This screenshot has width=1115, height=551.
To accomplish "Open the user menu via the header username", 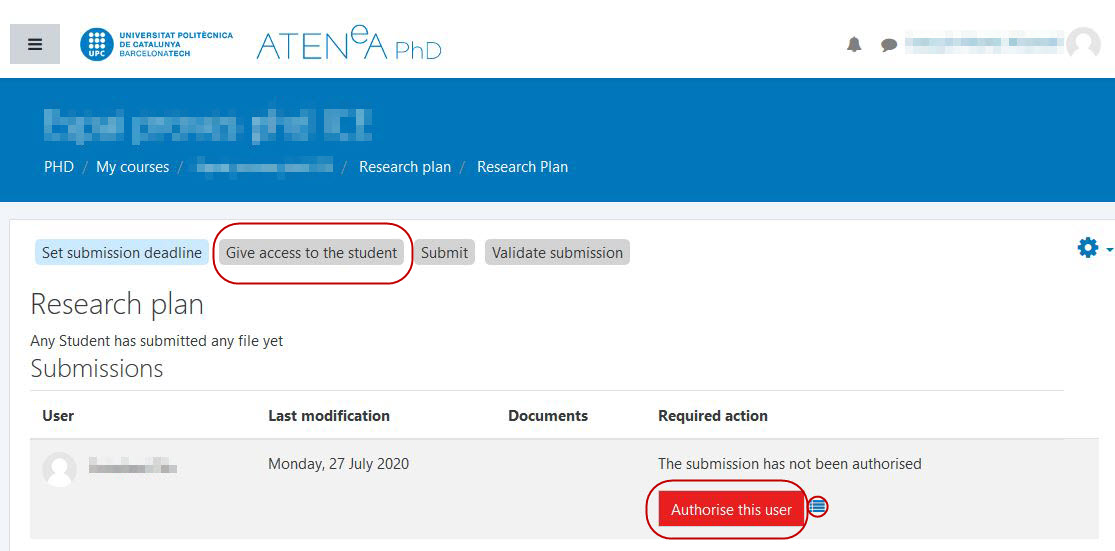I will [982, 44].
